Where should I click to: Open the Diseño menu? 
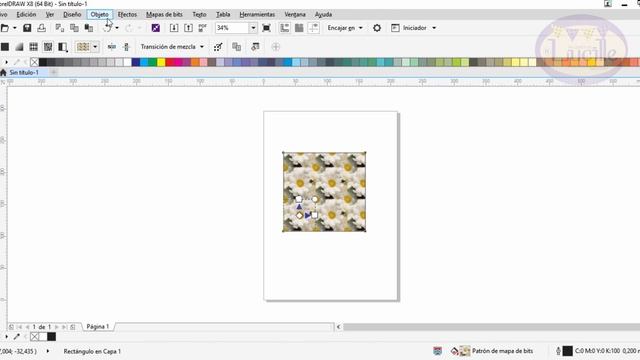pos(72,14)
